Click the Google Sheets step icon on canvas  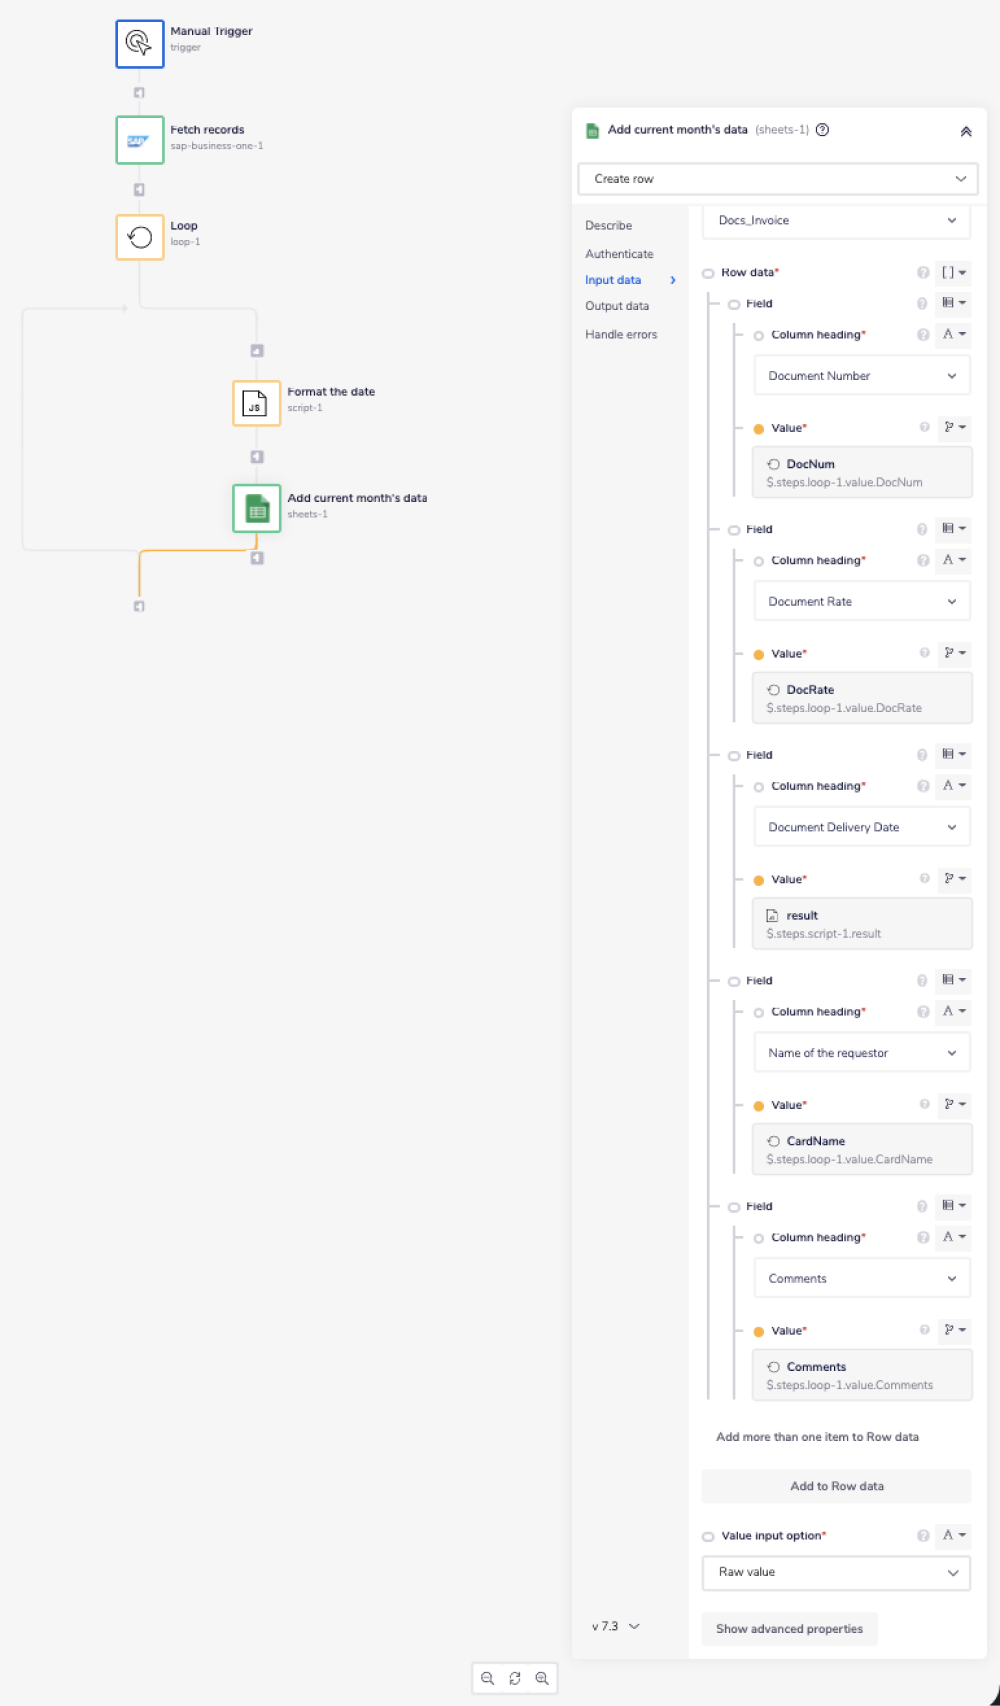[x=256, y=509]
